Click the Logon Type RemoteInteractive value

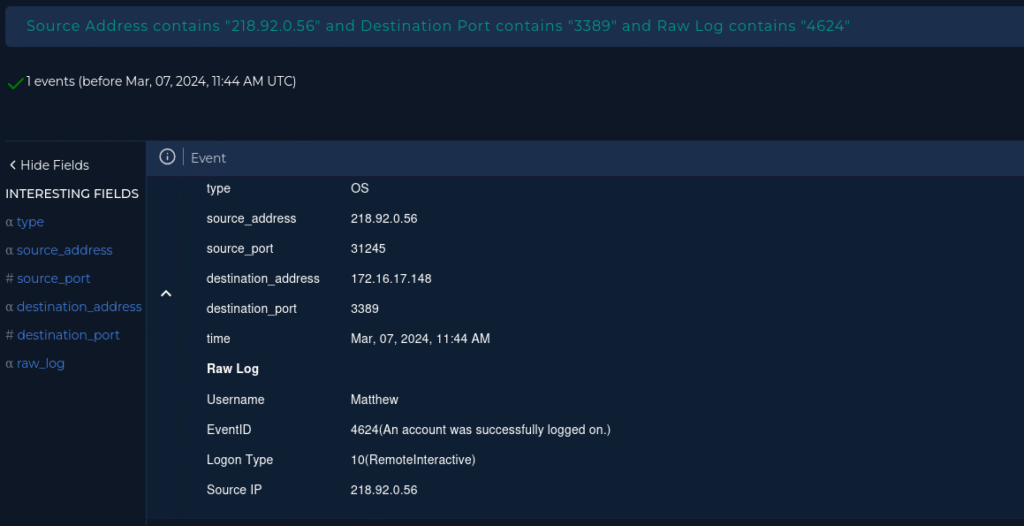click(x=413, y=459)
